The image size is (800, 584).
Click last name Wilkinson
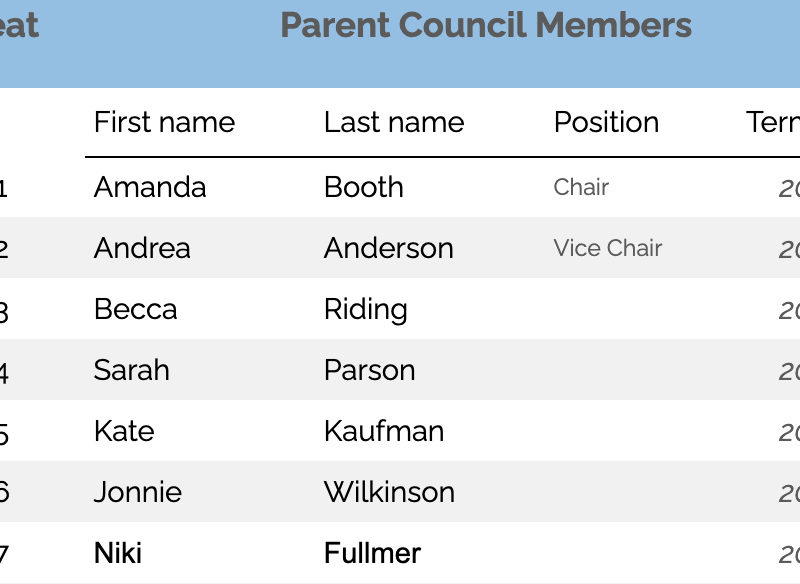coord(389,492)
